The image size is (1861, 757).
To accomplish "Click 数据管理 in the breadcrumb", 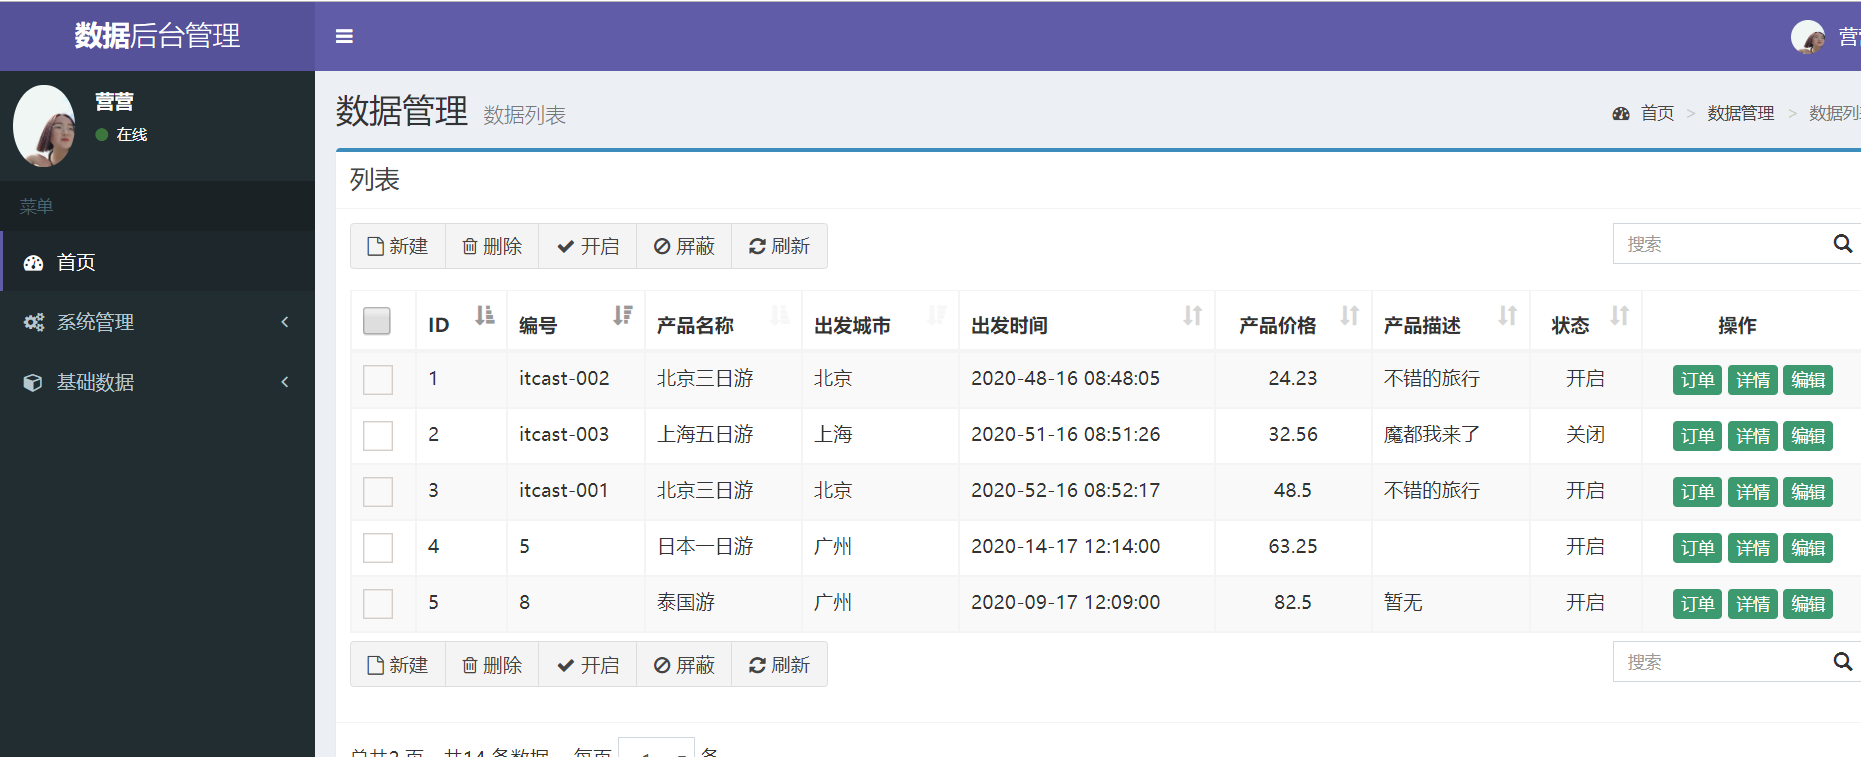I will (x=1740, y=113).
